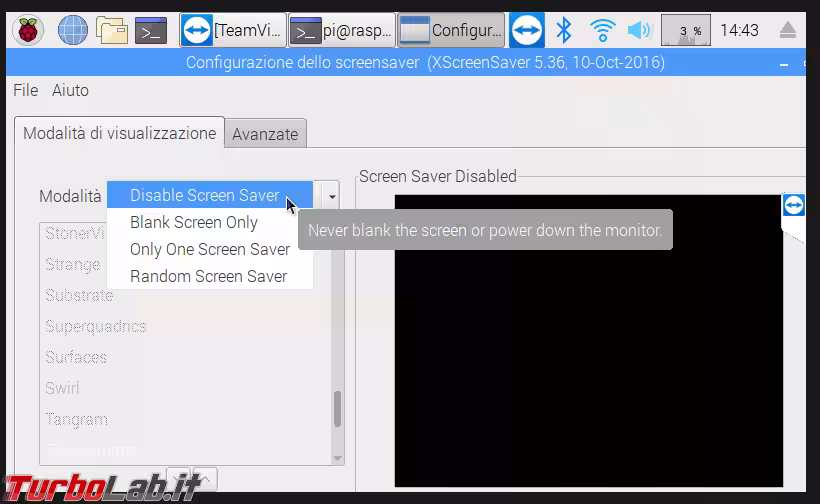
Task: Switch to Modalità di visualizzazione tab
Action: click(119, 133)
